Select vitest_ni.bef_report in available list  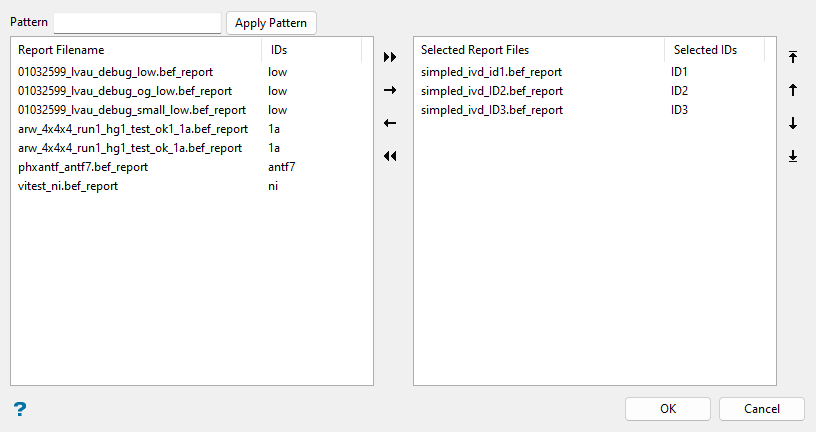pyautogui.click(x=68, y=186)
